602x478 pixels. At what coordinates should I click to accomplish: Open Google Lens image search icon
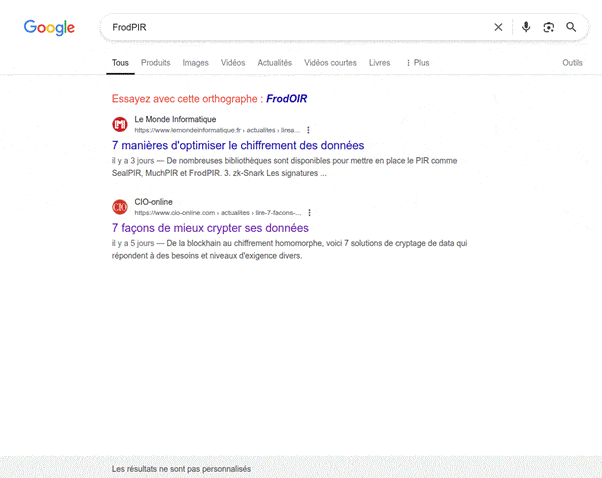(548, 27)
